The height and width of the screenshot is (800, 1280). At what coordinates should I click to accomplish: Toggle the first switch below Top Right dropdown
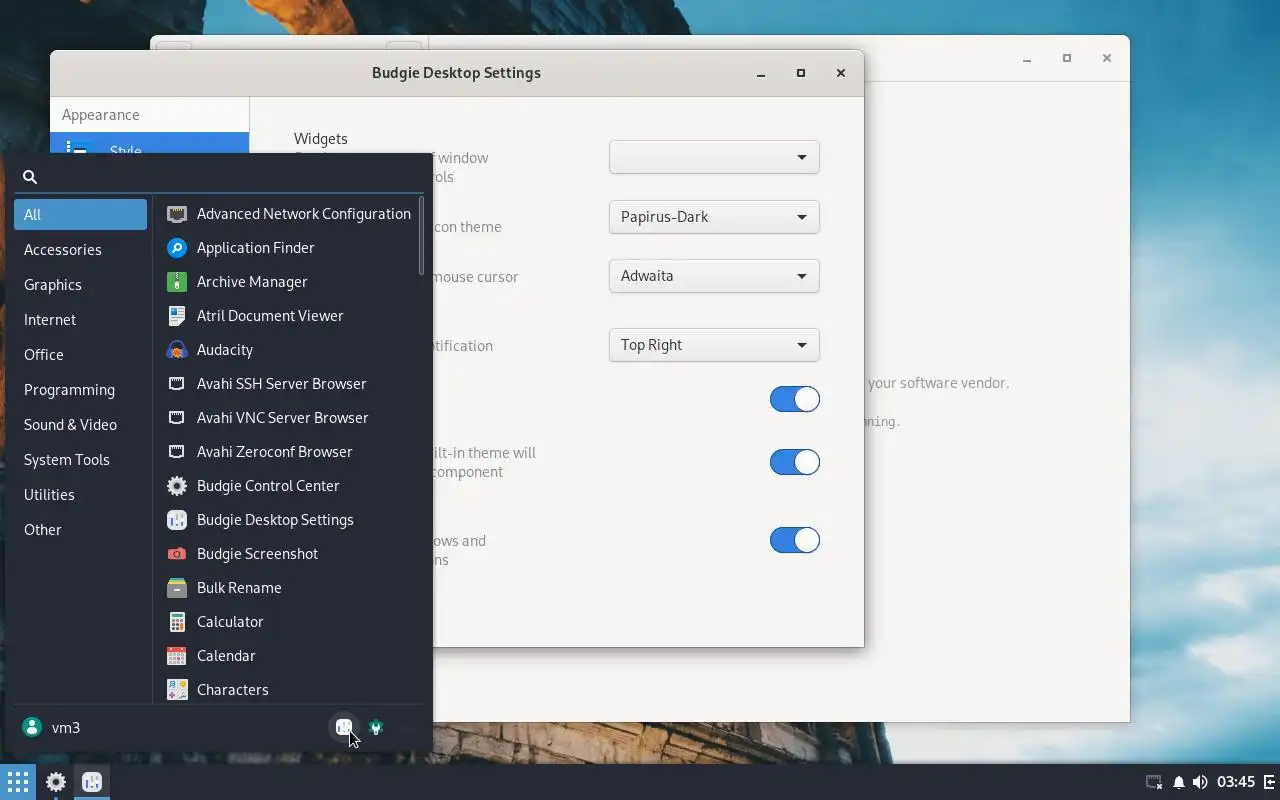(x=795, y=399)
